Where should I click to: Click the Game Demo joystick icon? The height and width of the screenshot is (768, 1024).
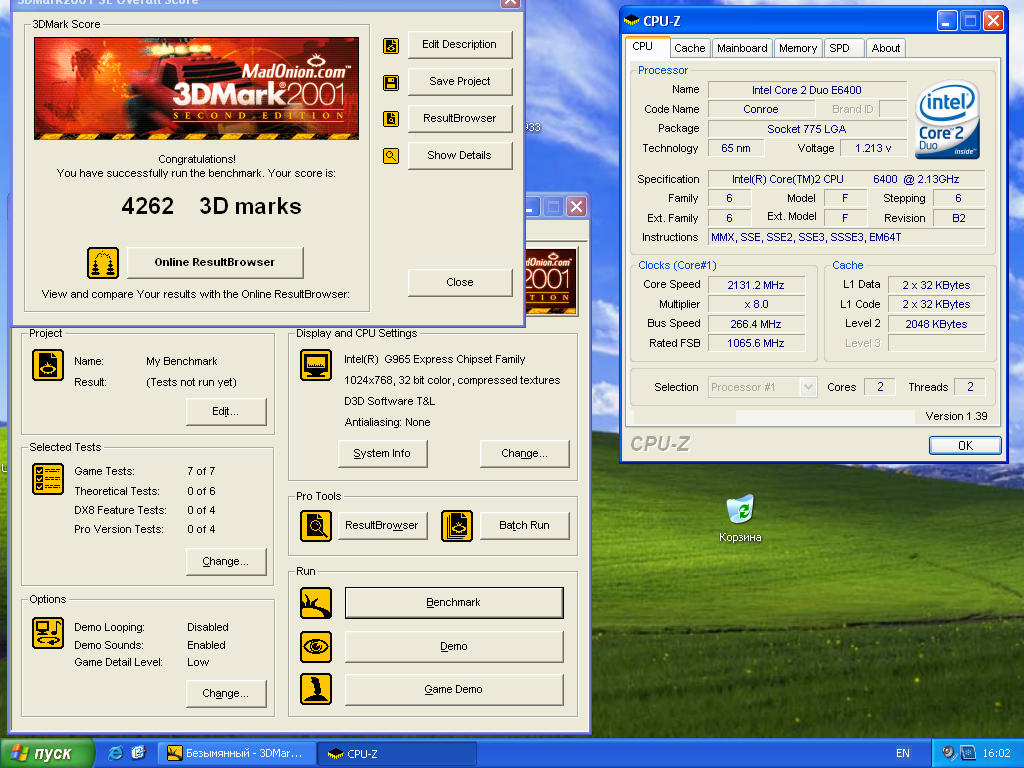tap(316, 690)
